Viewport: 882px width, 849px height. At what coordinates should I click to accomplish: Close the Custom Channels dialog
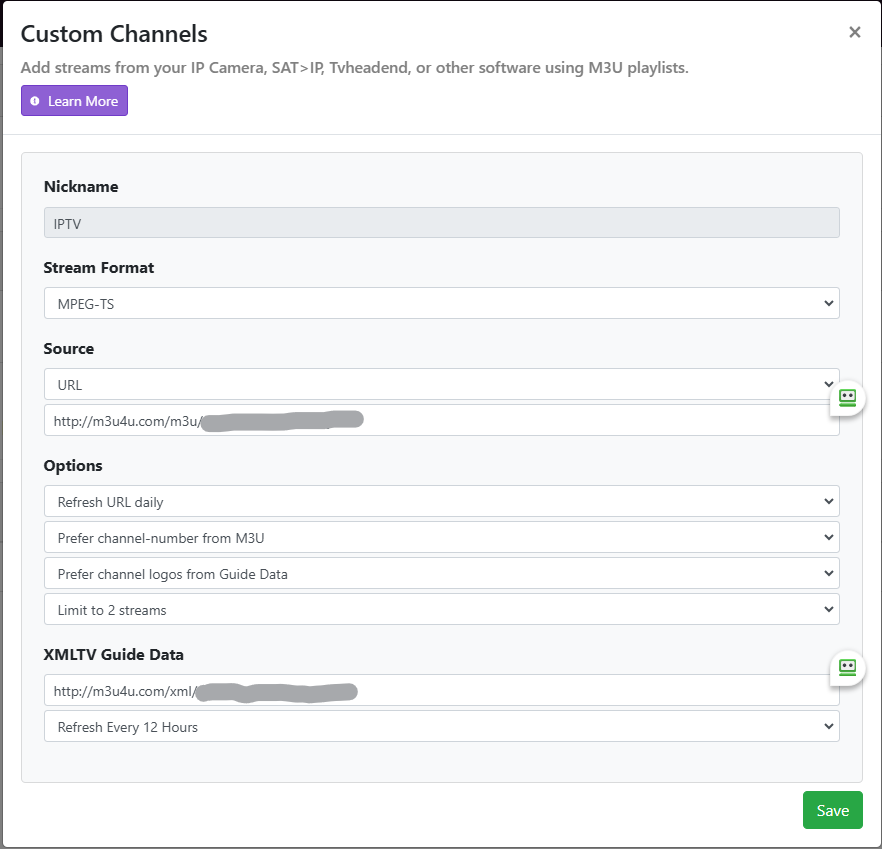[854, 32]
